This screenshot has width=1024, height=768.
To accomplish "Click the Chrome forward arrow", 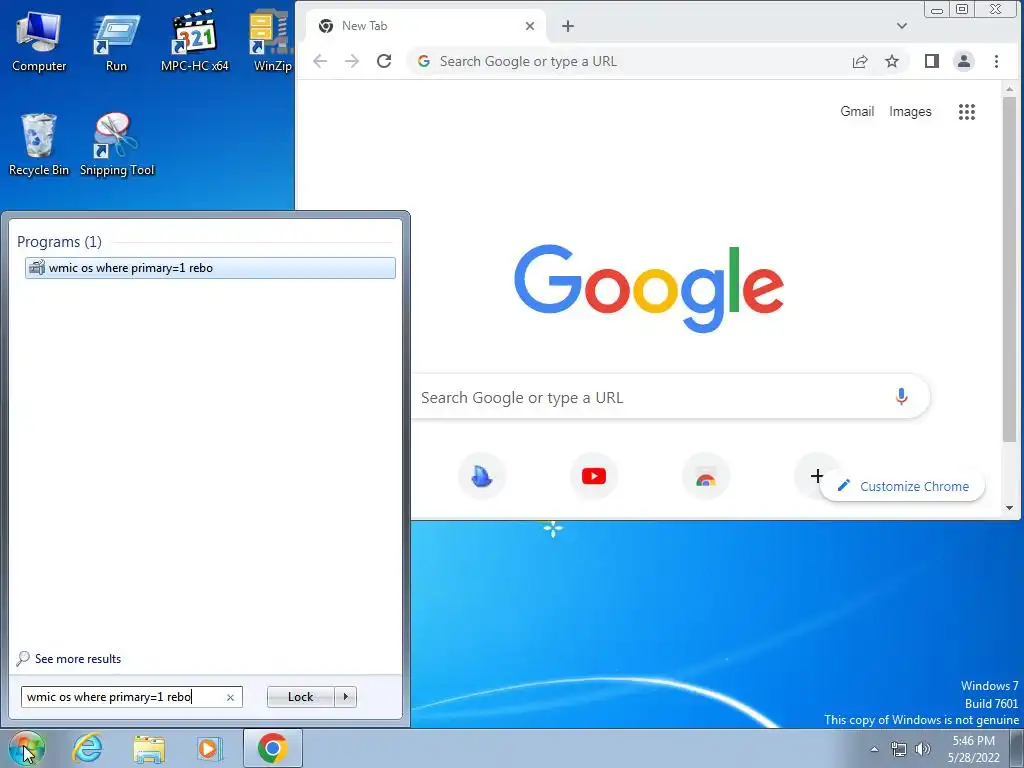I will point(352,61).
